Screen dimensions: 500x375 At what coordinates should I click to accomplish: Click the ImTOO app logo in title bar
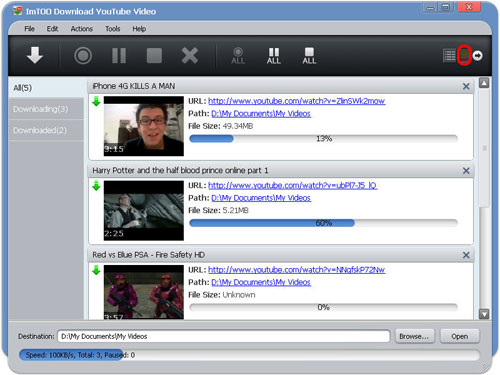(17, 11)
